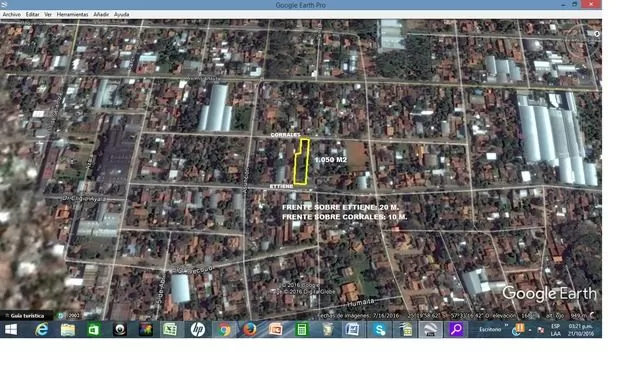Open the Ayuda menu
640x377 pixels.
[x=122, y=14]
